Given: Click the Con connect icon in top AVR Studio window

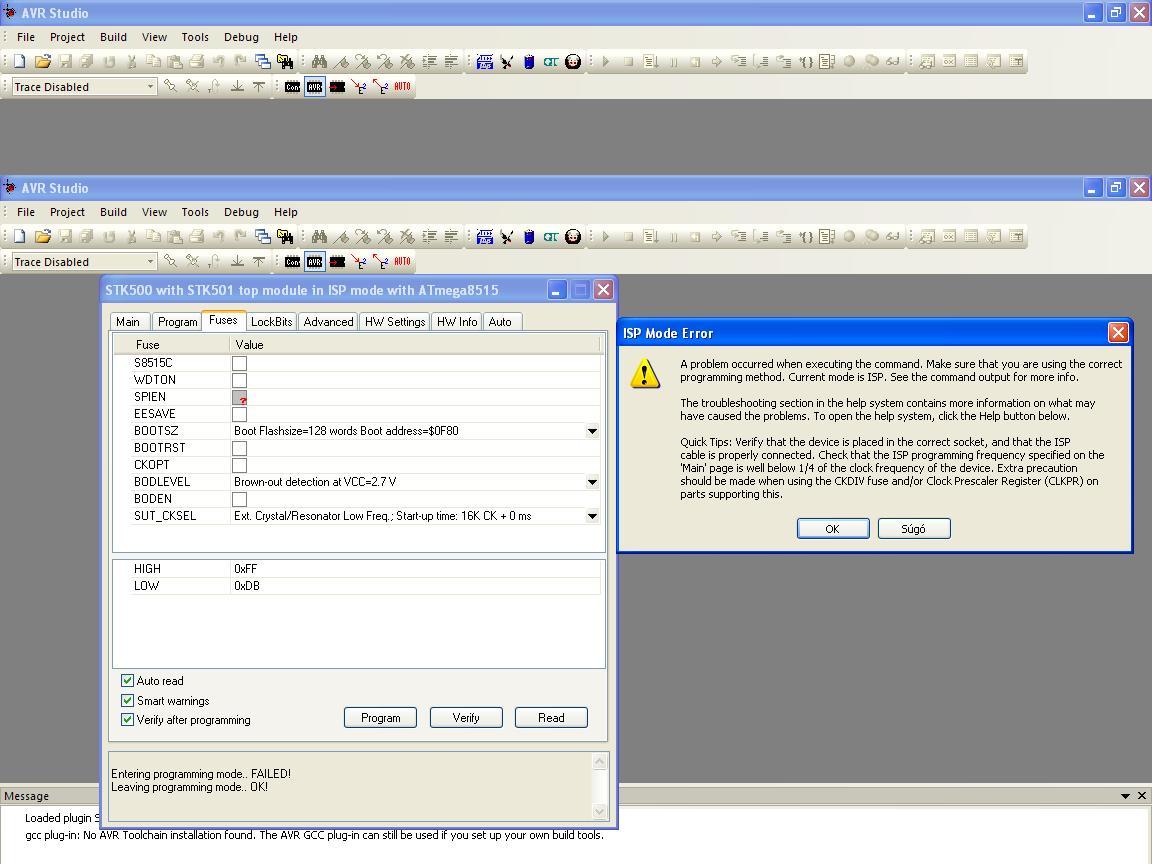Looking at the screenshot, I should [292, 87].
